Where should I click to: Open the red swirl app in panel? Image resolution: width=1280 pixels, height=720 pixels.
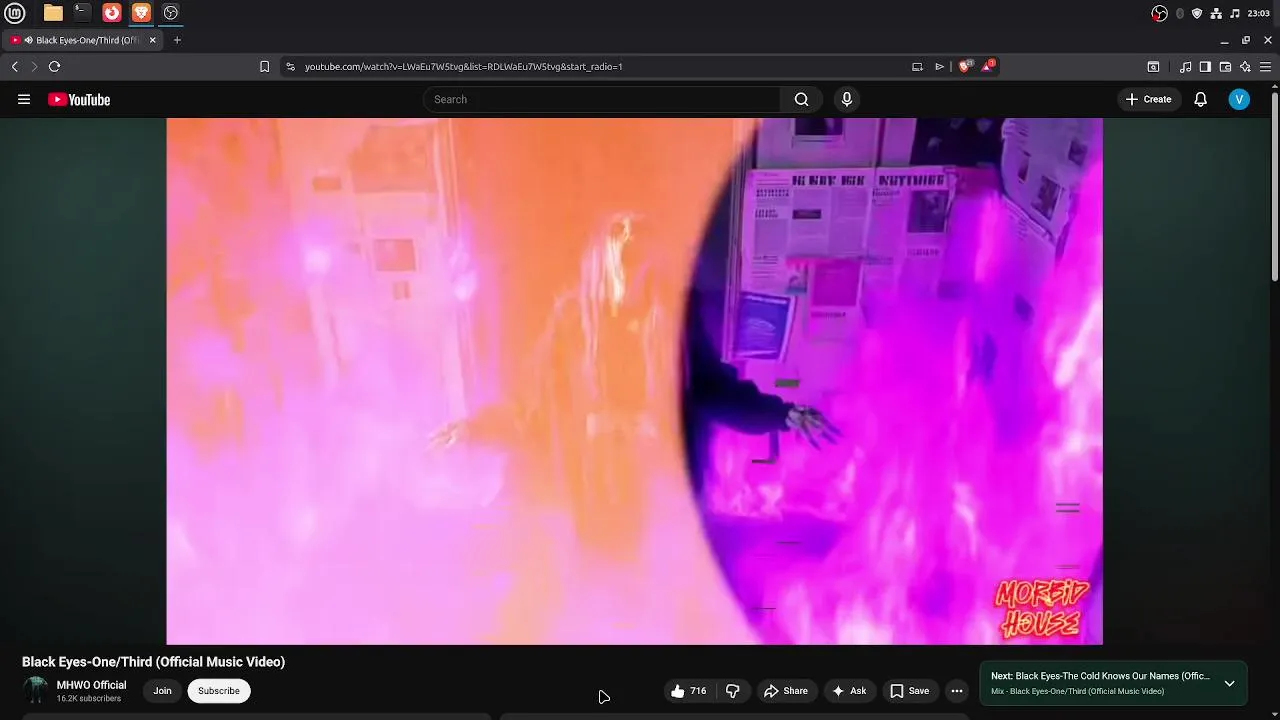tap(112, 13)
